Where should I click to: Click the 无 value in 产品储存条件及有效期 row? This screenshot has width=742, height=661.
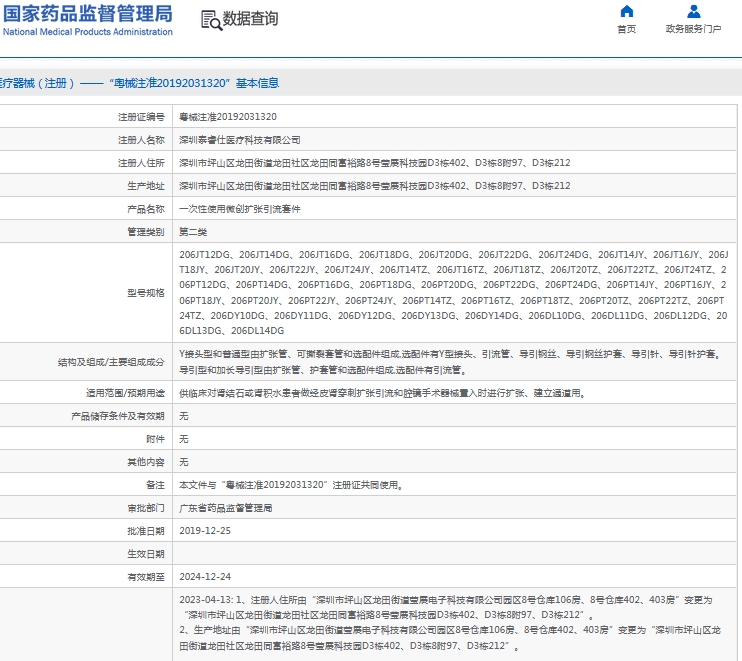184,416
